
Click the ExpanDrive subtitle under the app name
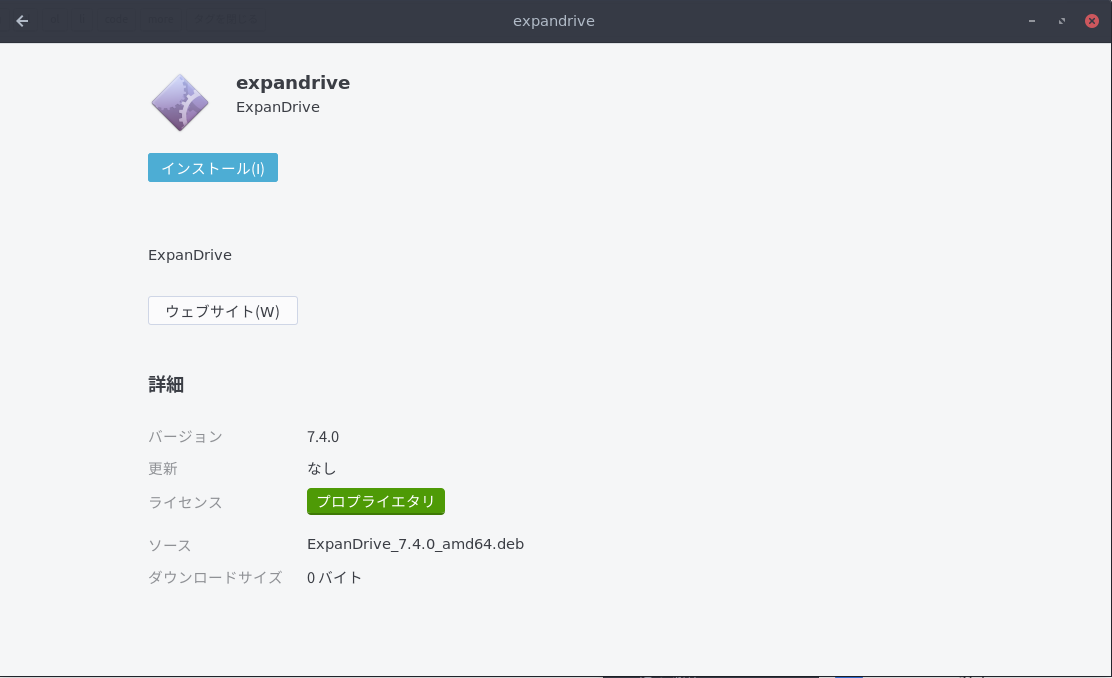[x=278, y=107]
